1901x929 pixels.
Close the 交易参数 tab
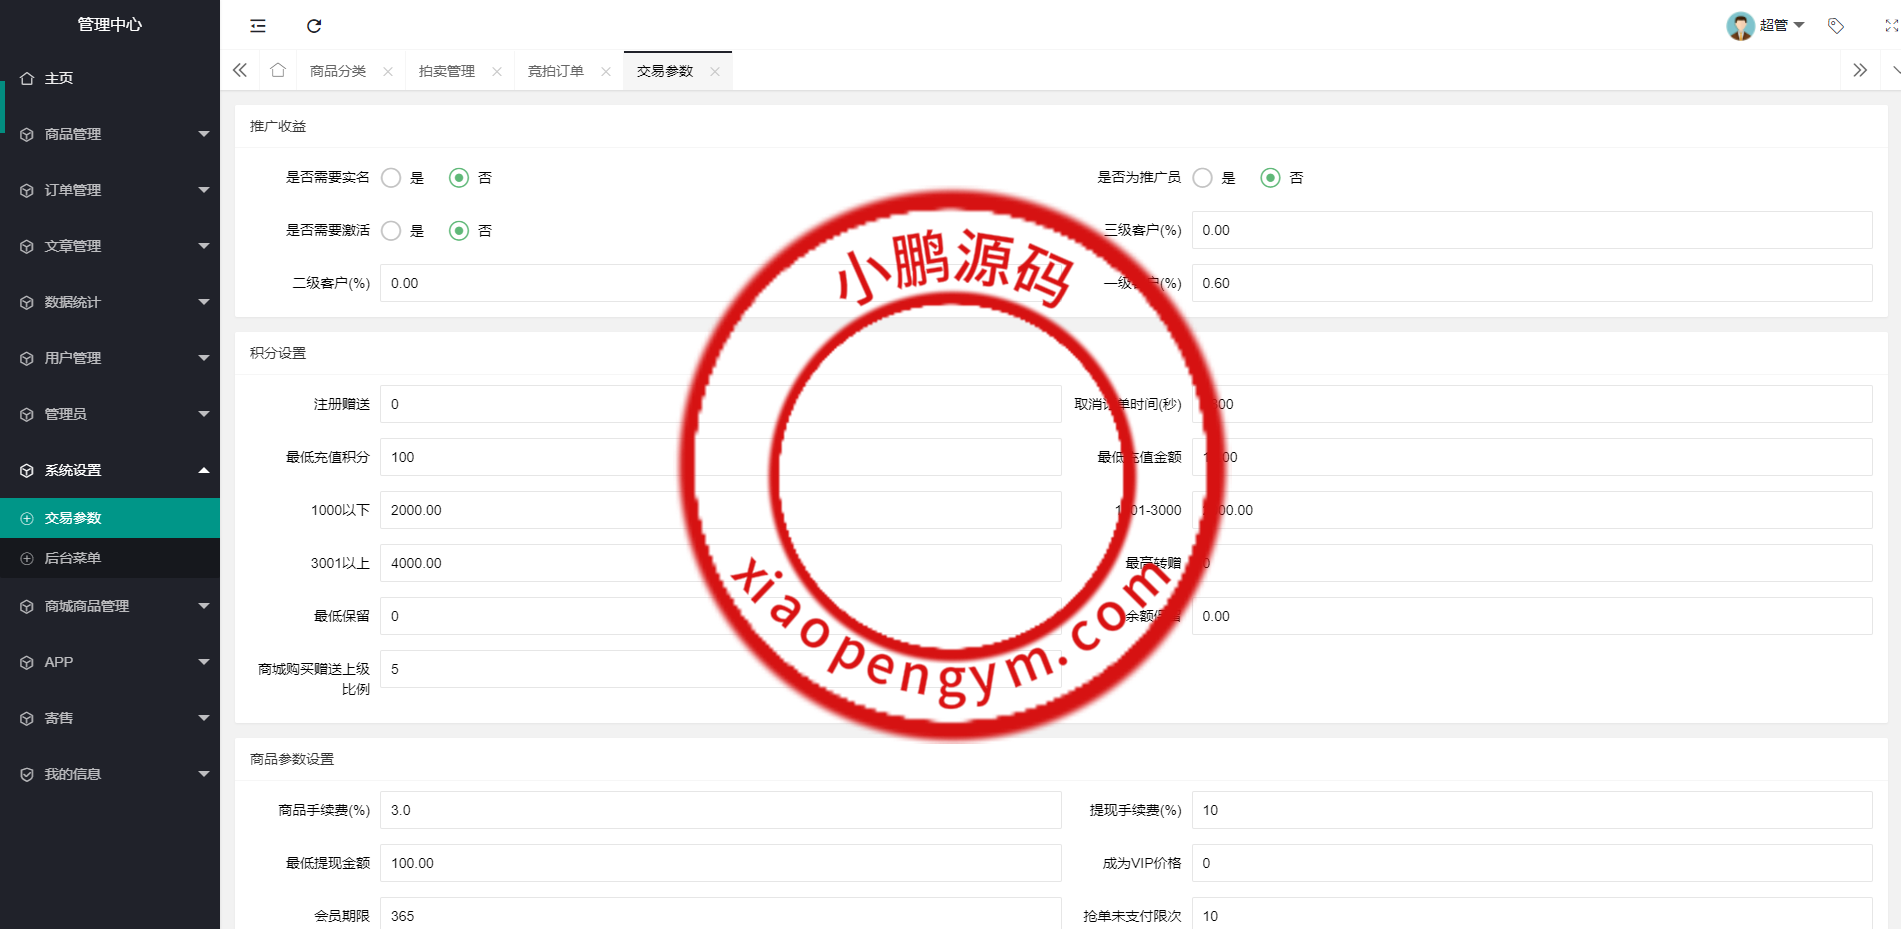point(715,71)
